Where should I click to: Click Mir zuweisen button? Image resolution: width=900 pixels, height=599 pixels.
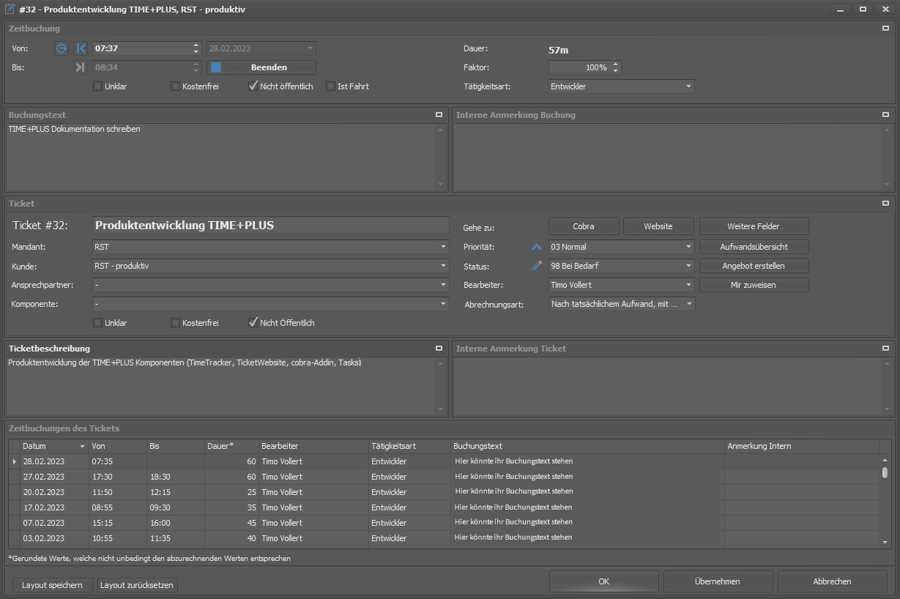(754, 285)
